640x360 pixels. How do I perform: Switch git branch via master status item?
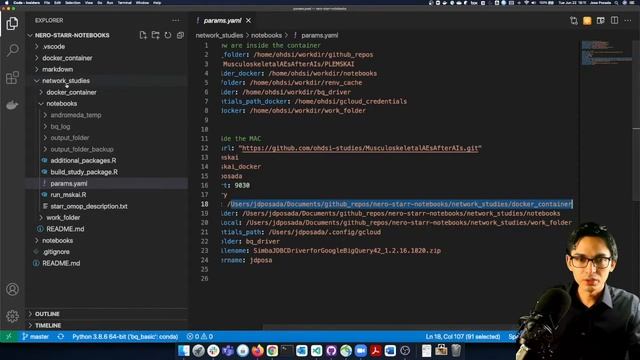click(36, 337)
